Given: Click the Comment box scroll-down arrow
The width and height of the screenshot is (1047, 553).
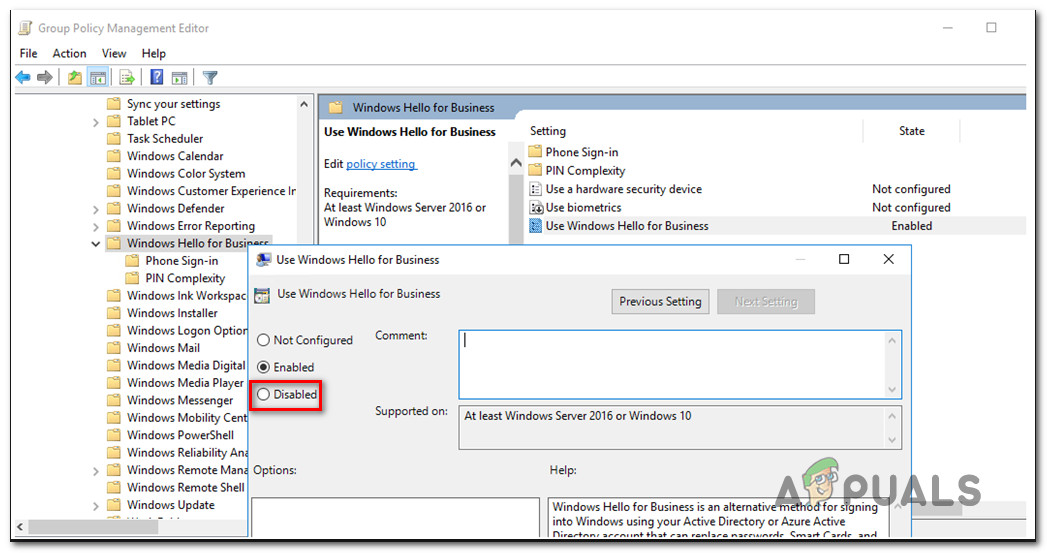Looking at the screenshot, I should pyautogui.click(x=892, y=389).
